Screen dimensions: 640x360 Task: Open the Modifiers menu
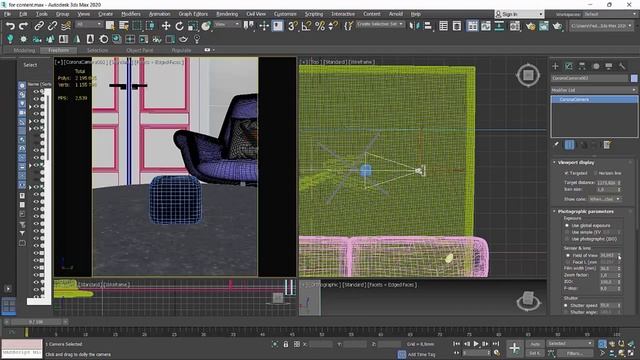[x=131, y=14]
